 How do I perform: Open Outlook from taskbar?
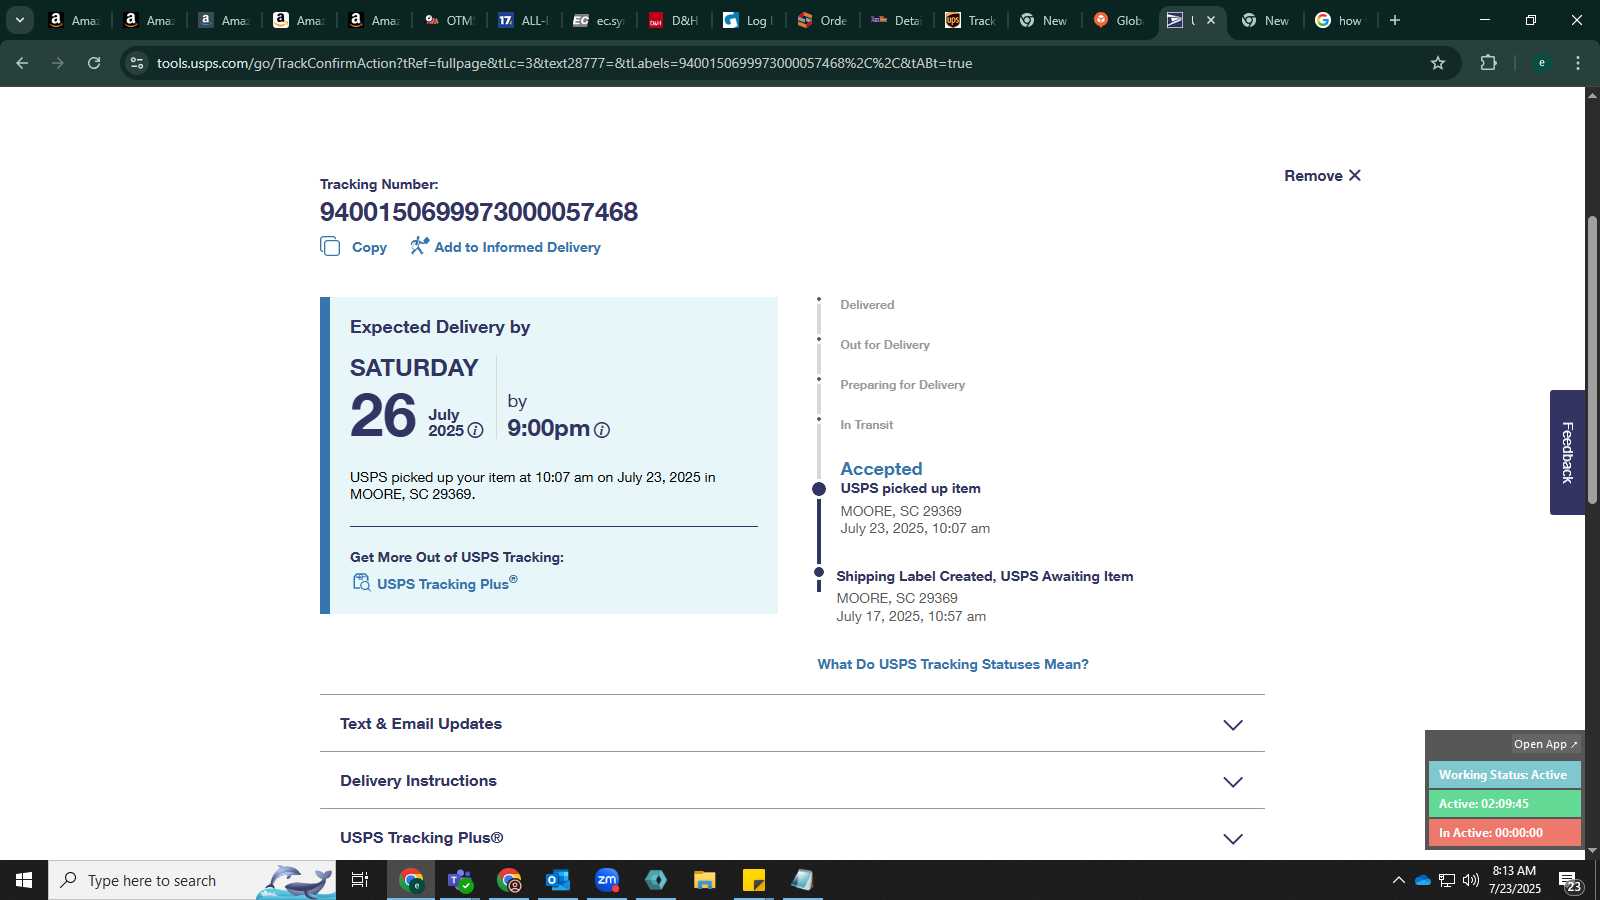click(558, 880)
